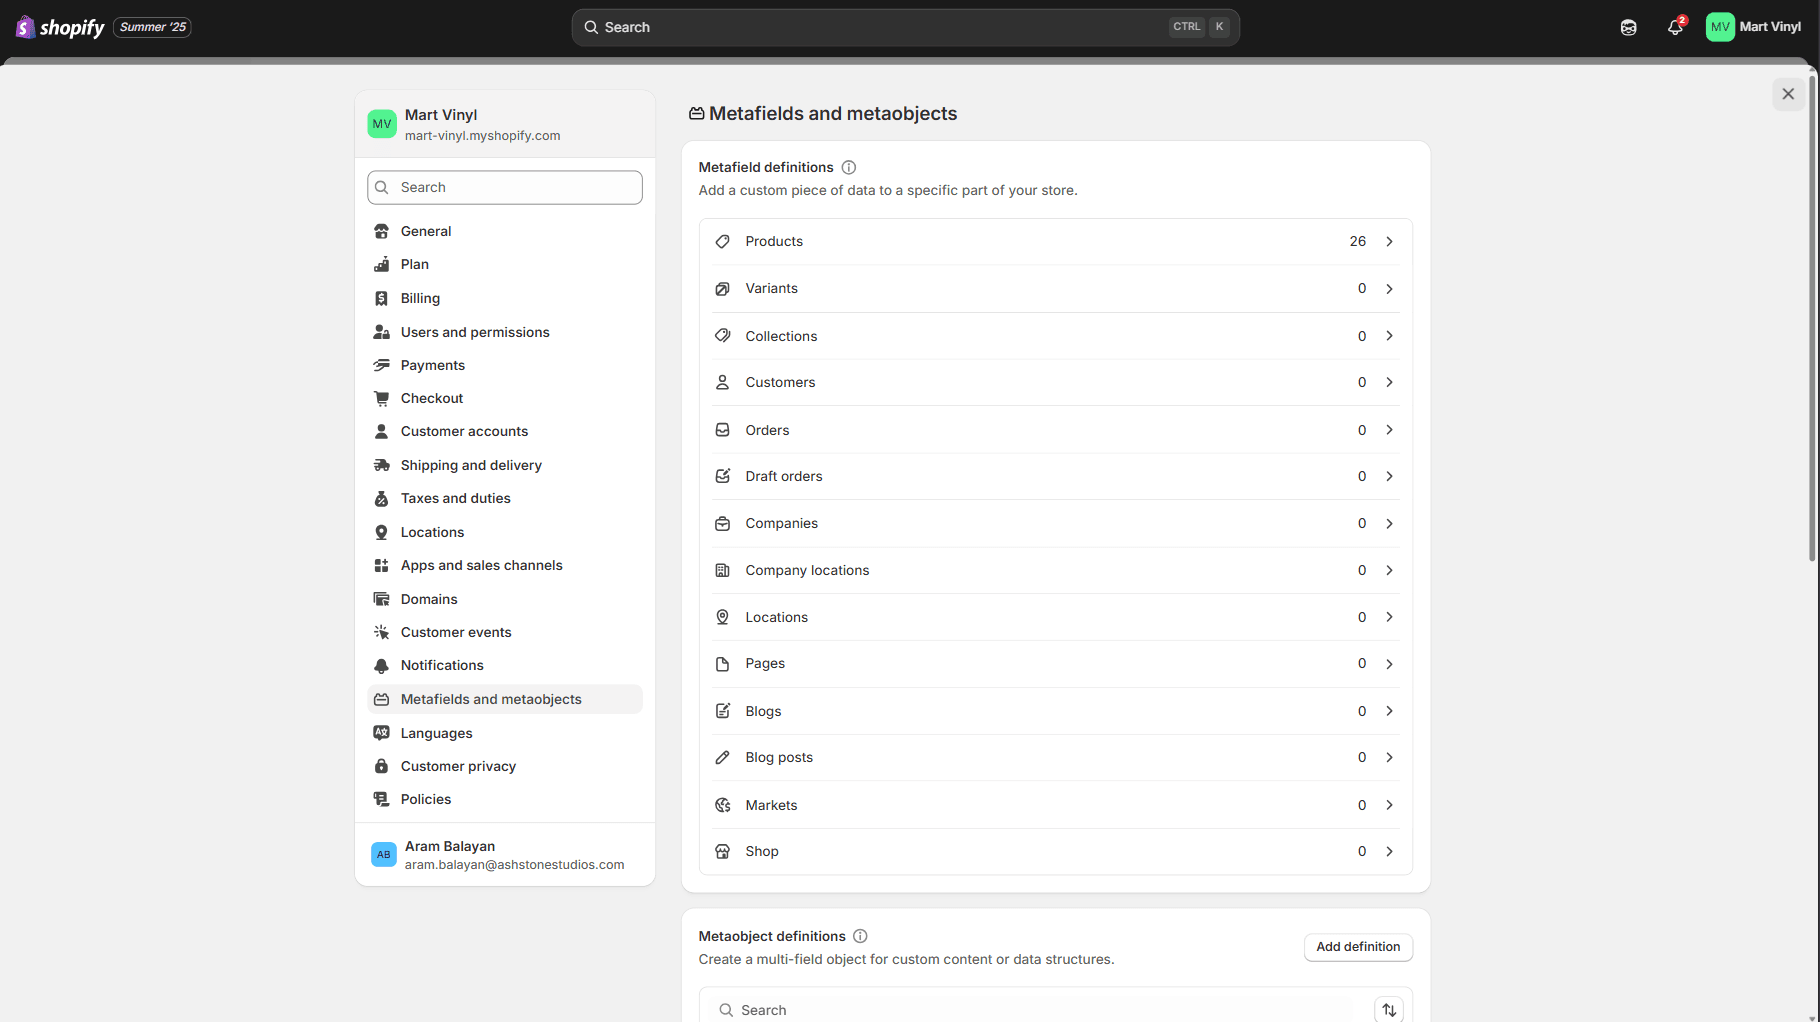Click the info icon beside Metaobject definitions
The image size is (1820, 1022).
pyautogui.click(x=860, y=936)
